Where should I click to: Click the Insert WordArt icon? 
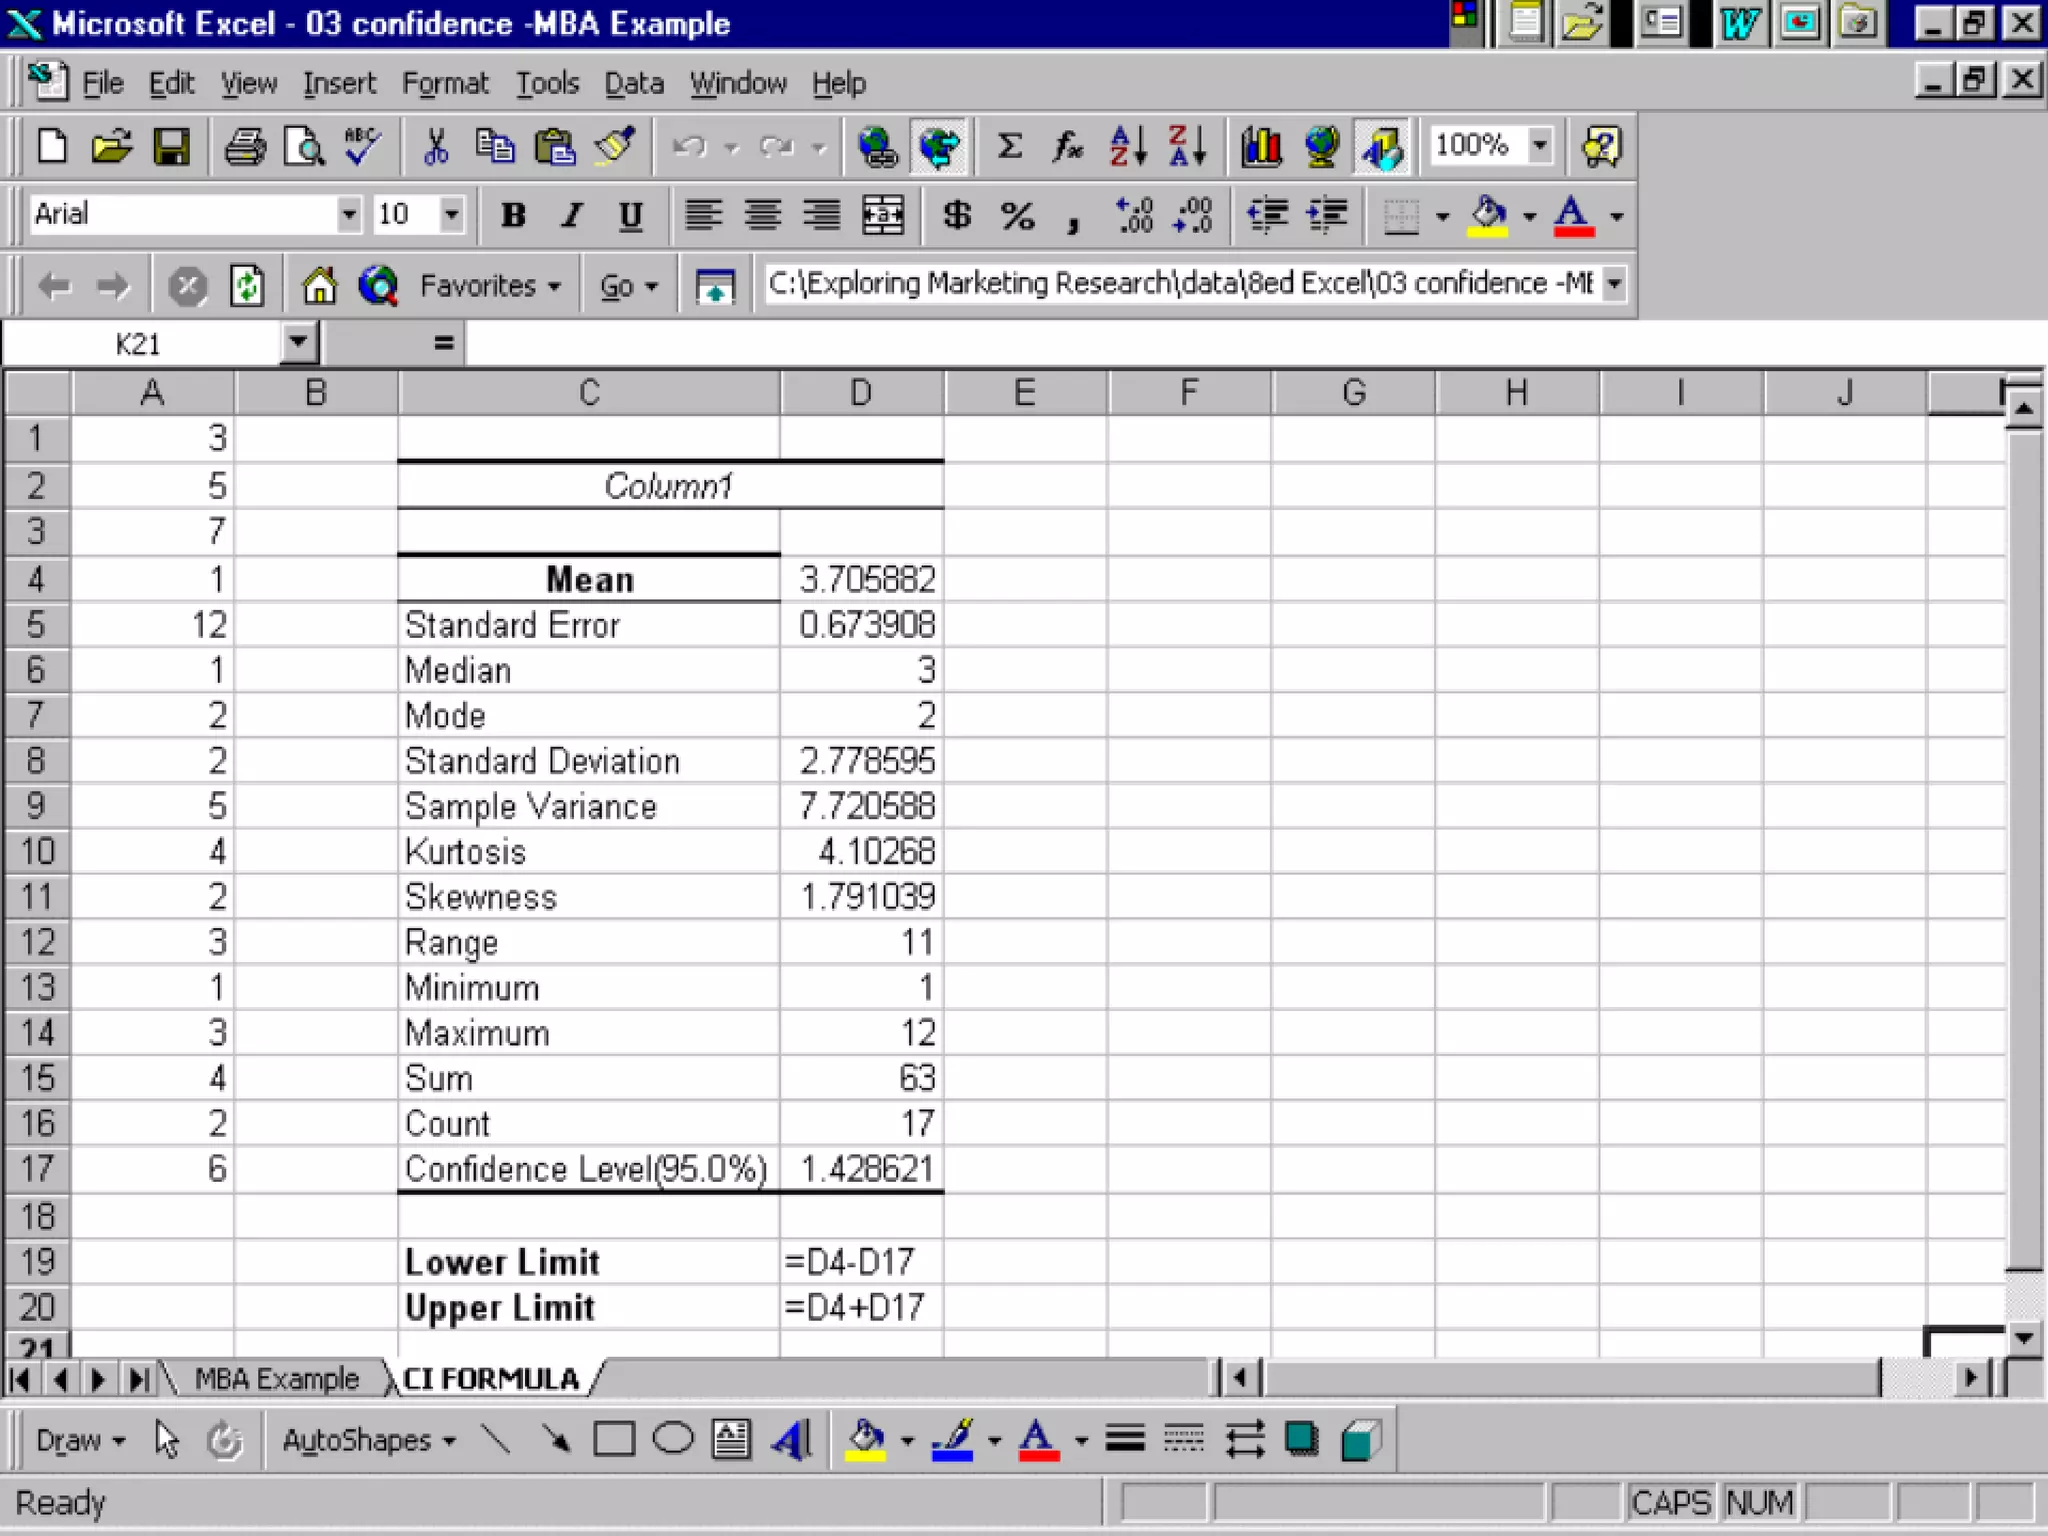coord(792,1440)
